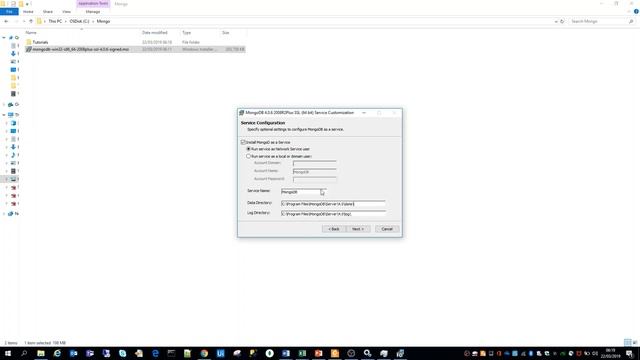Open Outlook from taskbar
Image resolution: width=640 pixels, height=360 pixels.
pos(73,353)
